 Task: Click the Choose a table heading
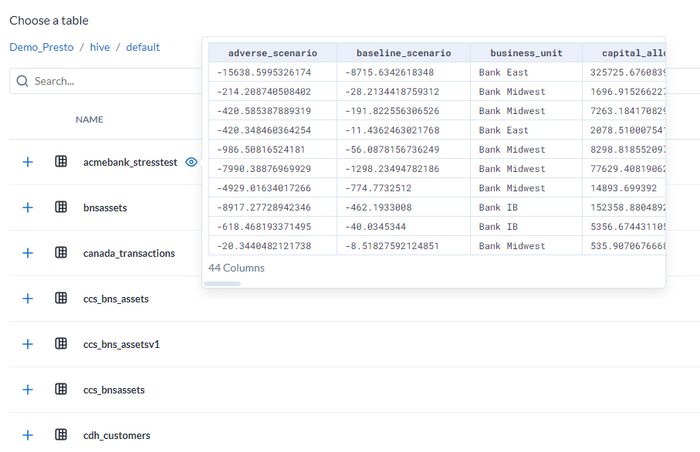click(49, 21)
